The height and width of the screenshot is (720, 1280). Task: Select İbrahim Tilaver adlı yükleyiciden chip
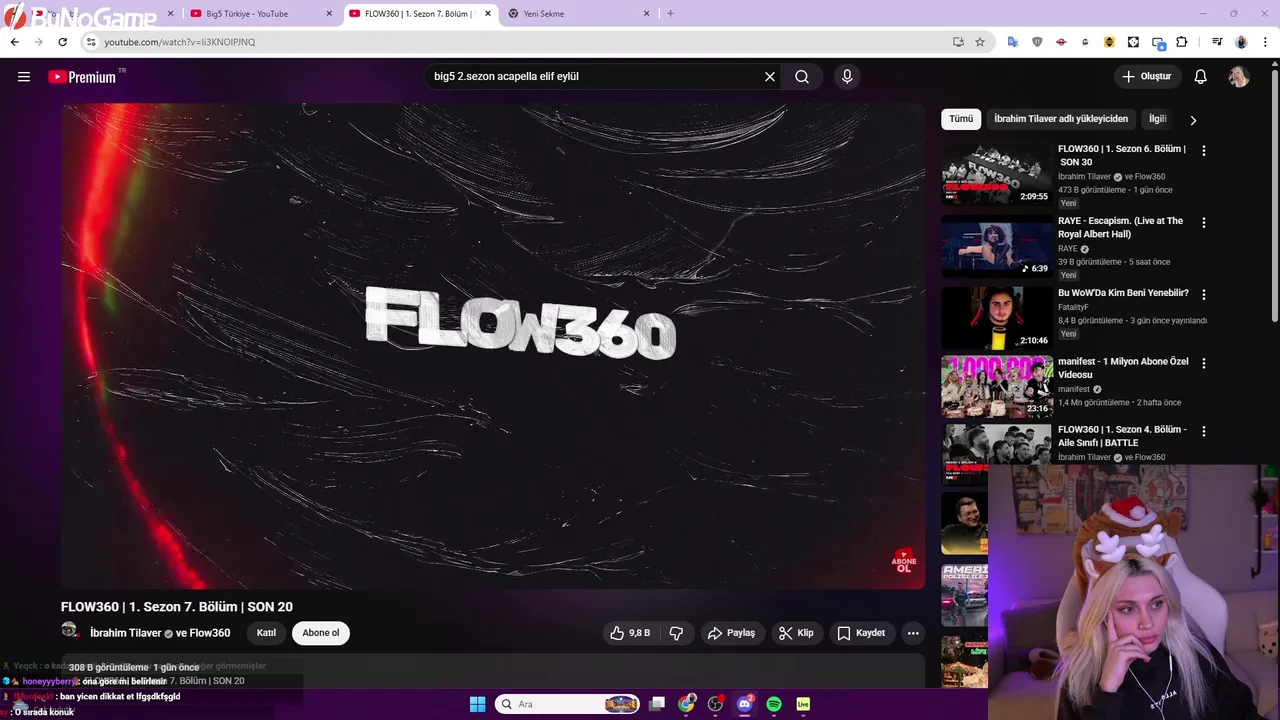[x=1061, y=119]
